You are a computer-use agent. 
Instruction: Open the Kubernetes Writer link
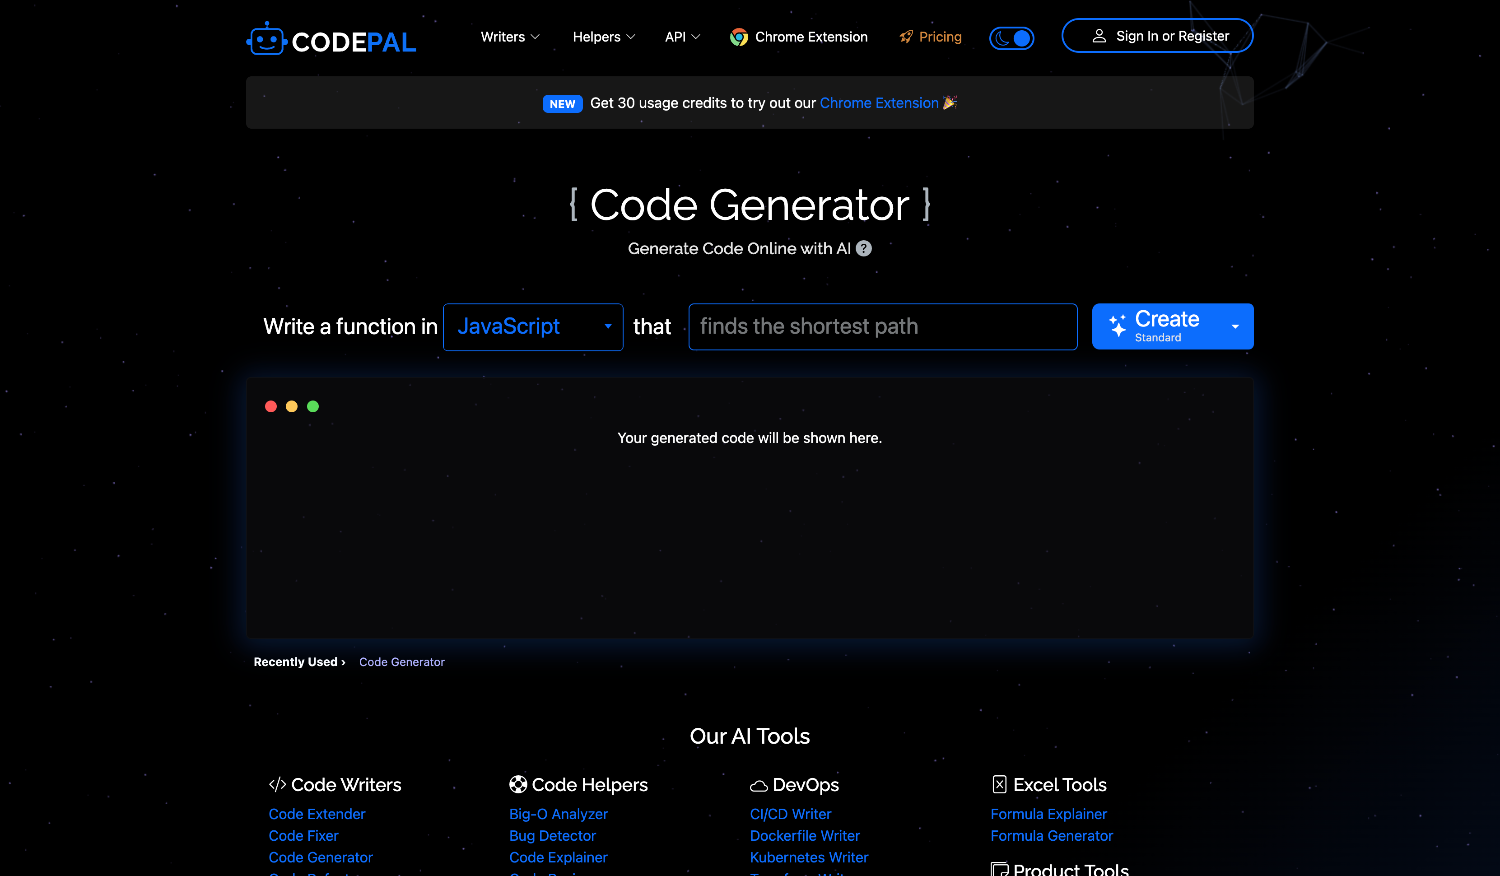coord(809,858)
